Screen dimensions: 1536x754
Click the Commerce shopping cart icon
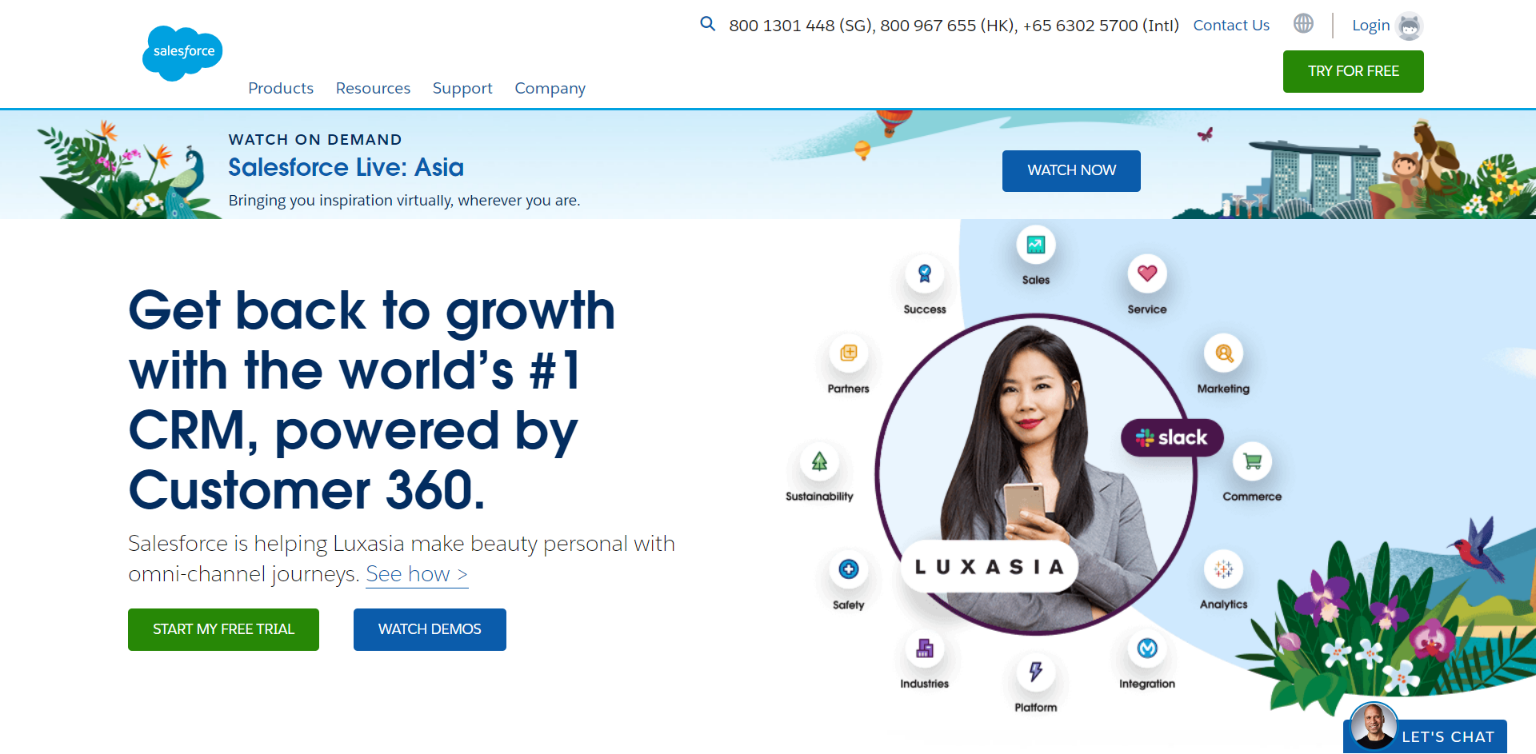pos(1251,461)
